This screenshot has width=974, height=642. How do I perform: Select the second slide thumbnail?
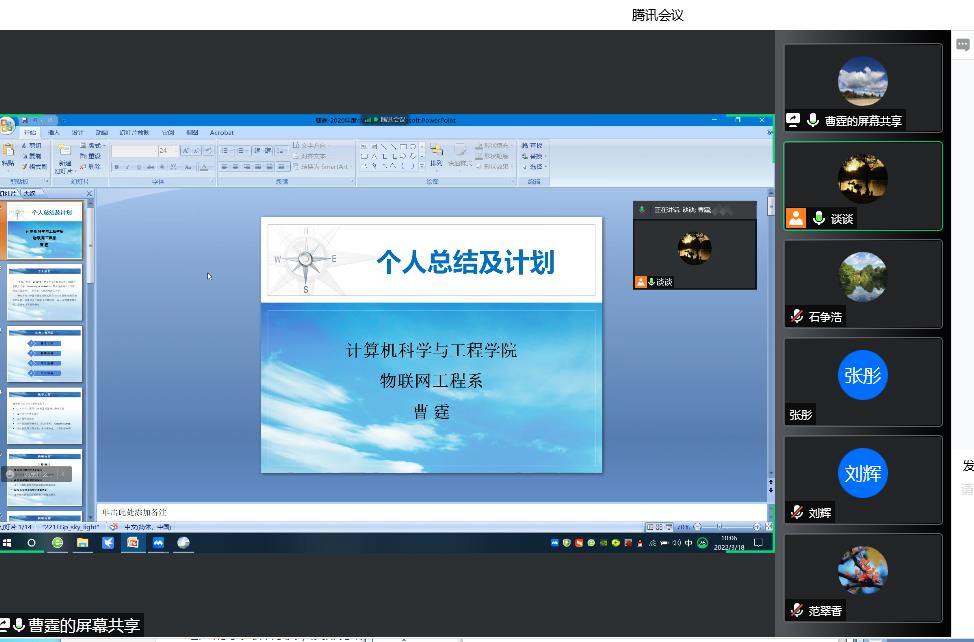(45, 292)
